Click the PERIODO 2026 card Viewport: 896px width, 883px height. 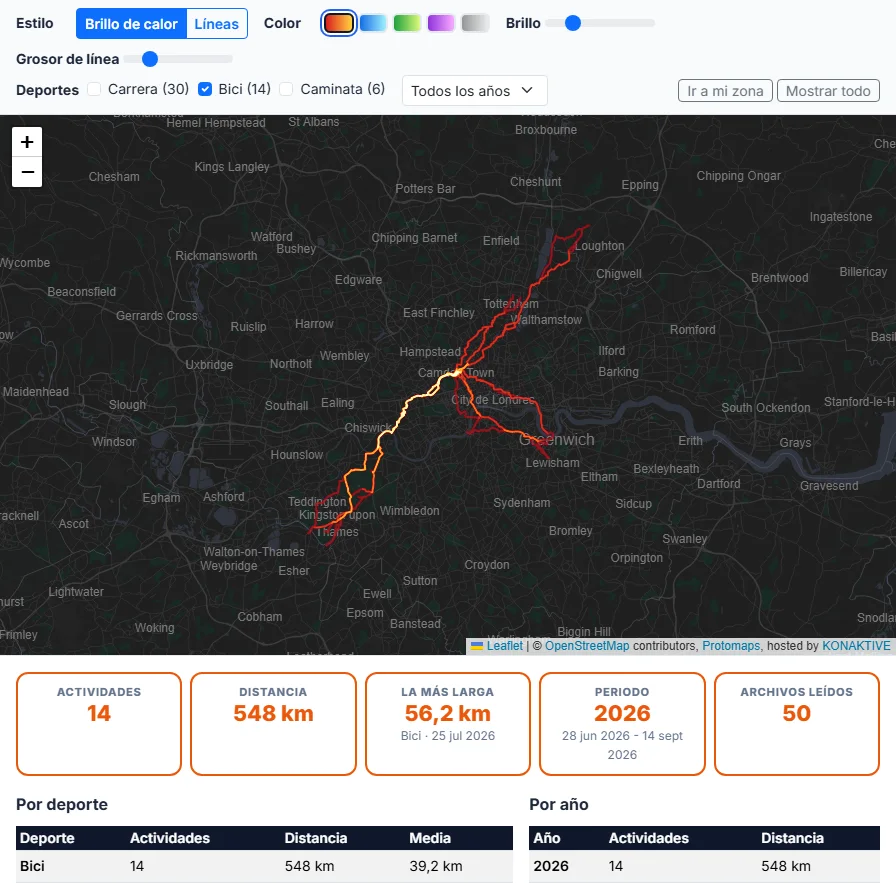tap(622, 724)
